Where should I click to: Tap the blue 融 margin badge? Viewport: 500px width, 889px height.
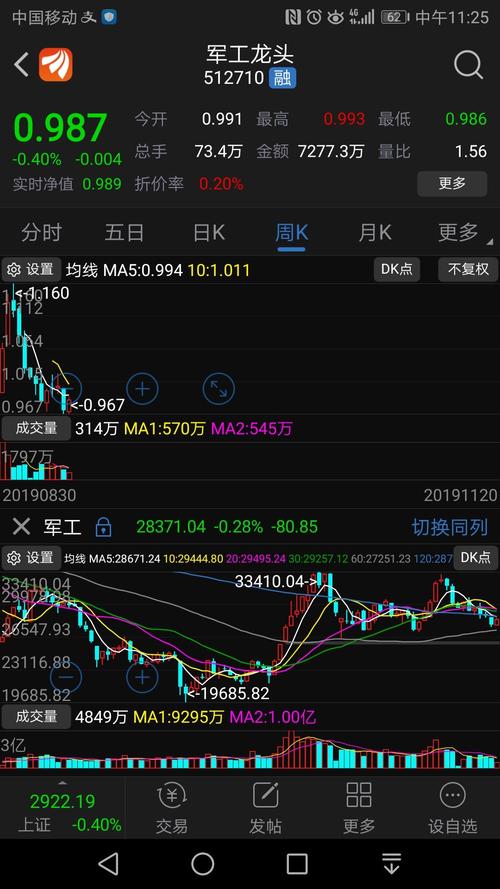(282, 78)
